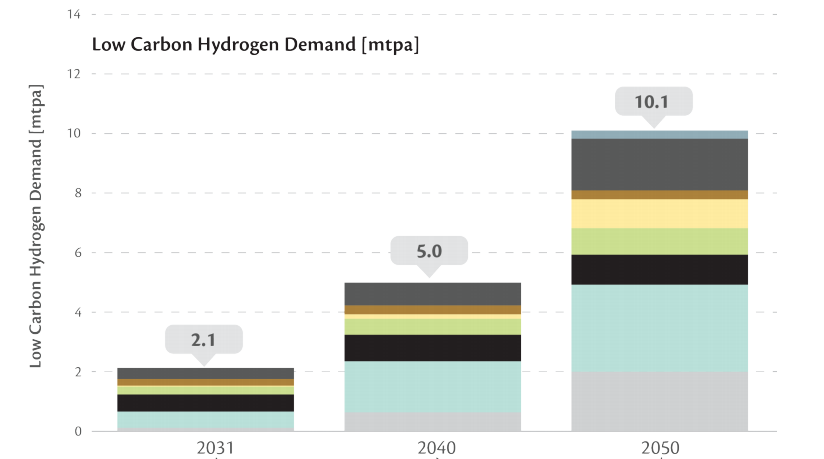Click the y-axis tick label 14
This screenshot has width=824, height=459.
(x=72, y=14)
